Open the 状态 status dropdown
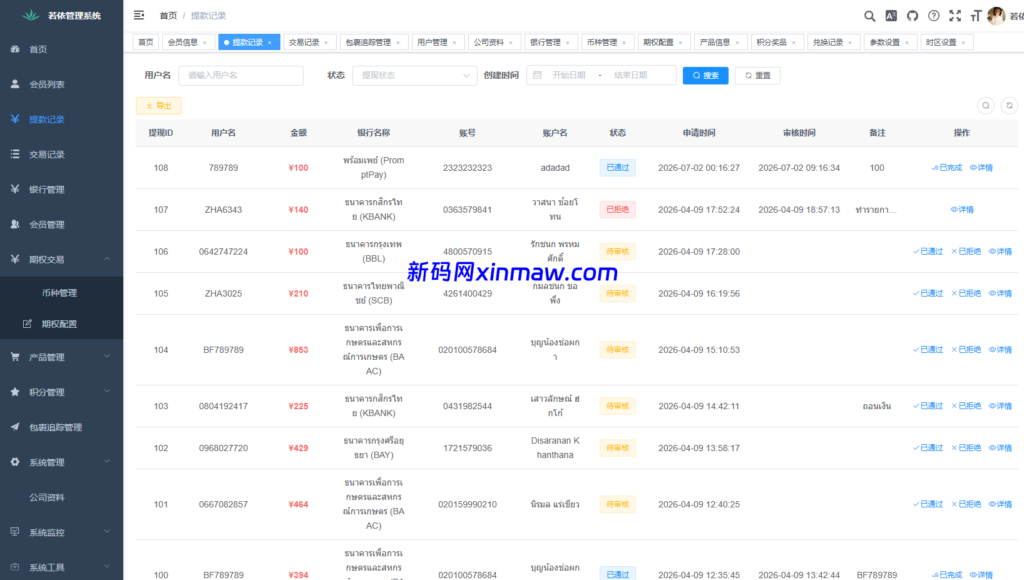1024x580 pixels. 415,75
